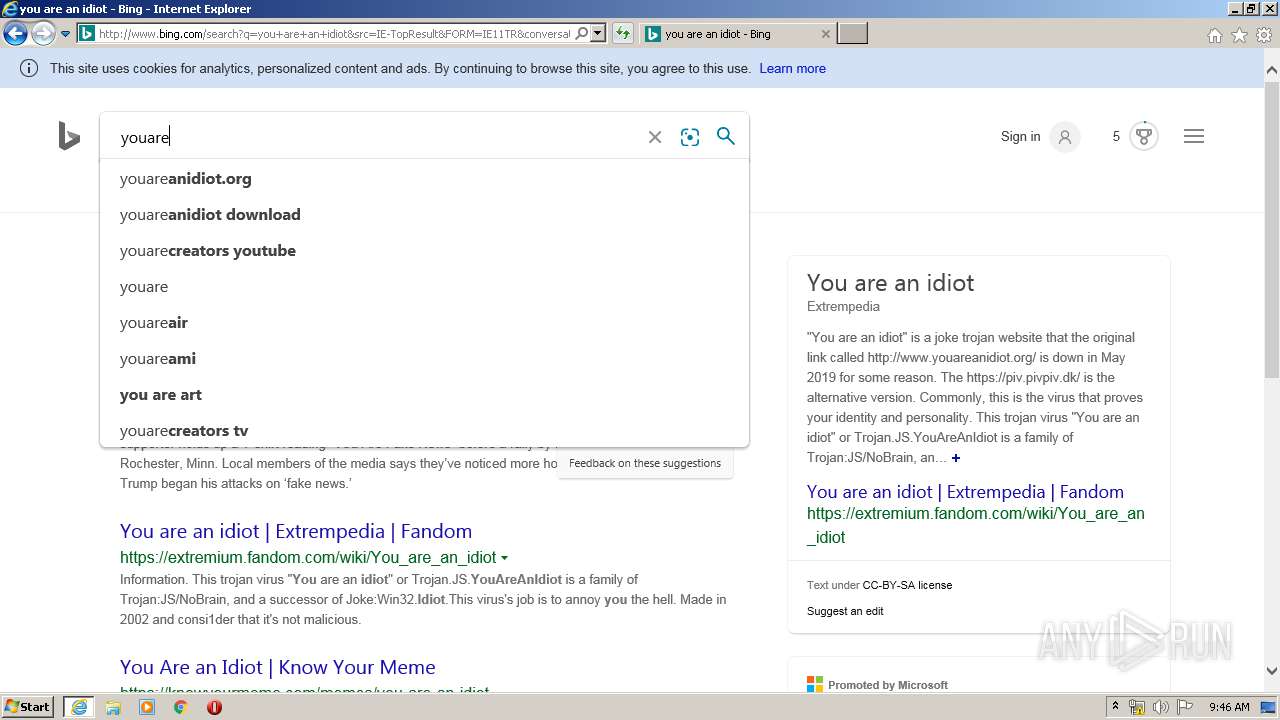Click the vertical scrollbar thumb
The image size is (1280, 720).
(x=1272, y=230)
